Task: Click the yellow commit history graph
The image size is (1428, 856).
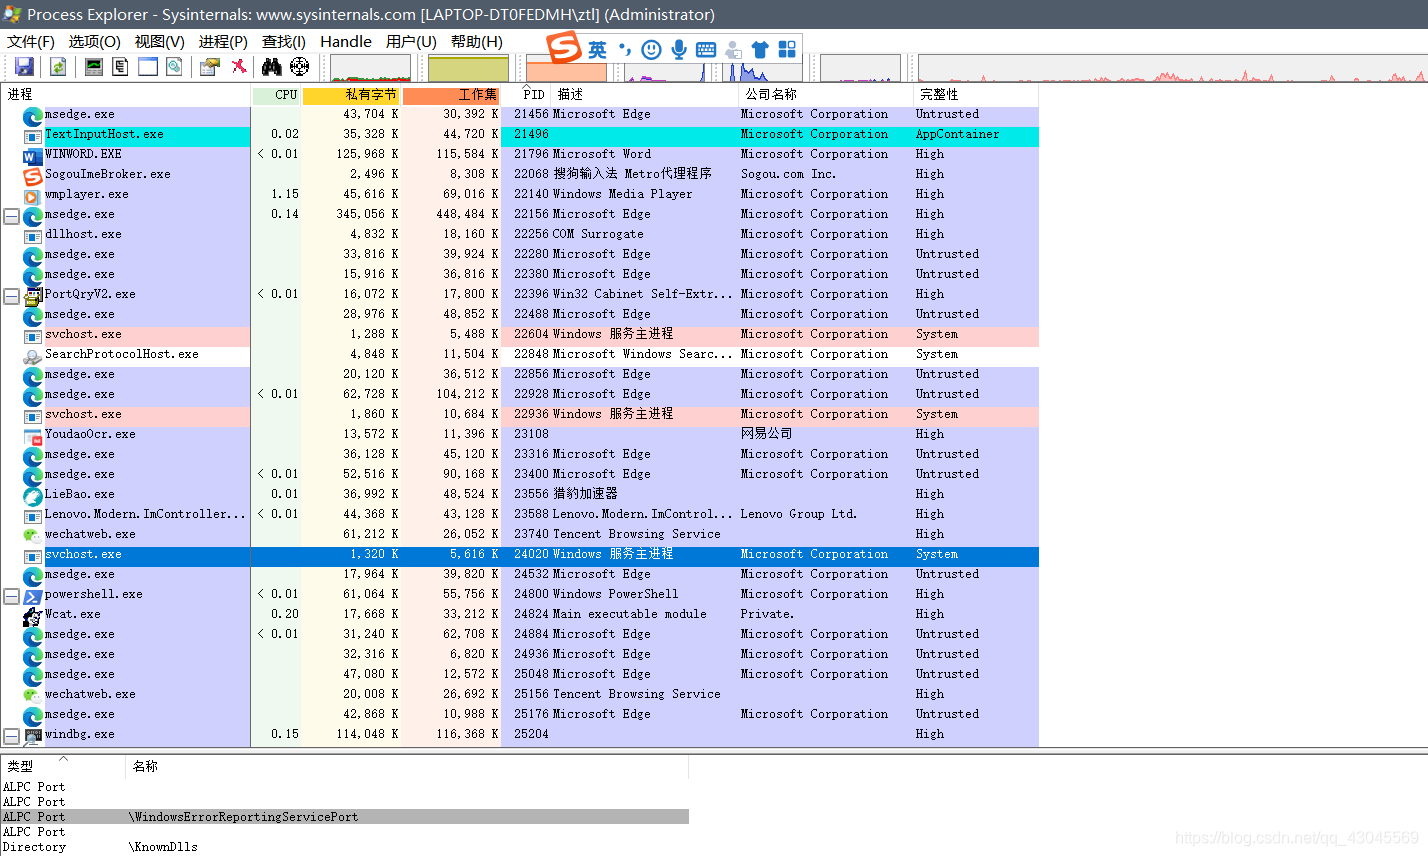Action: click(x=468, y=69)
